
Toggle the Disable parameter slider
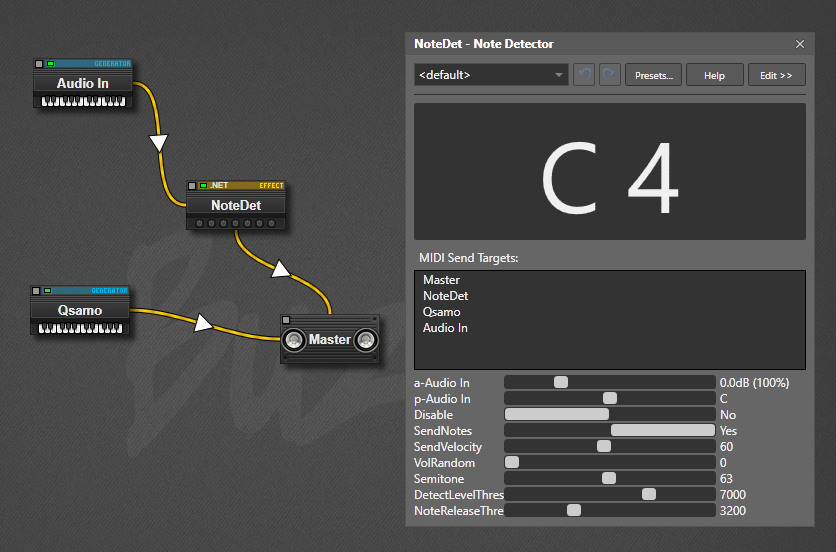(x=557, y=414)
